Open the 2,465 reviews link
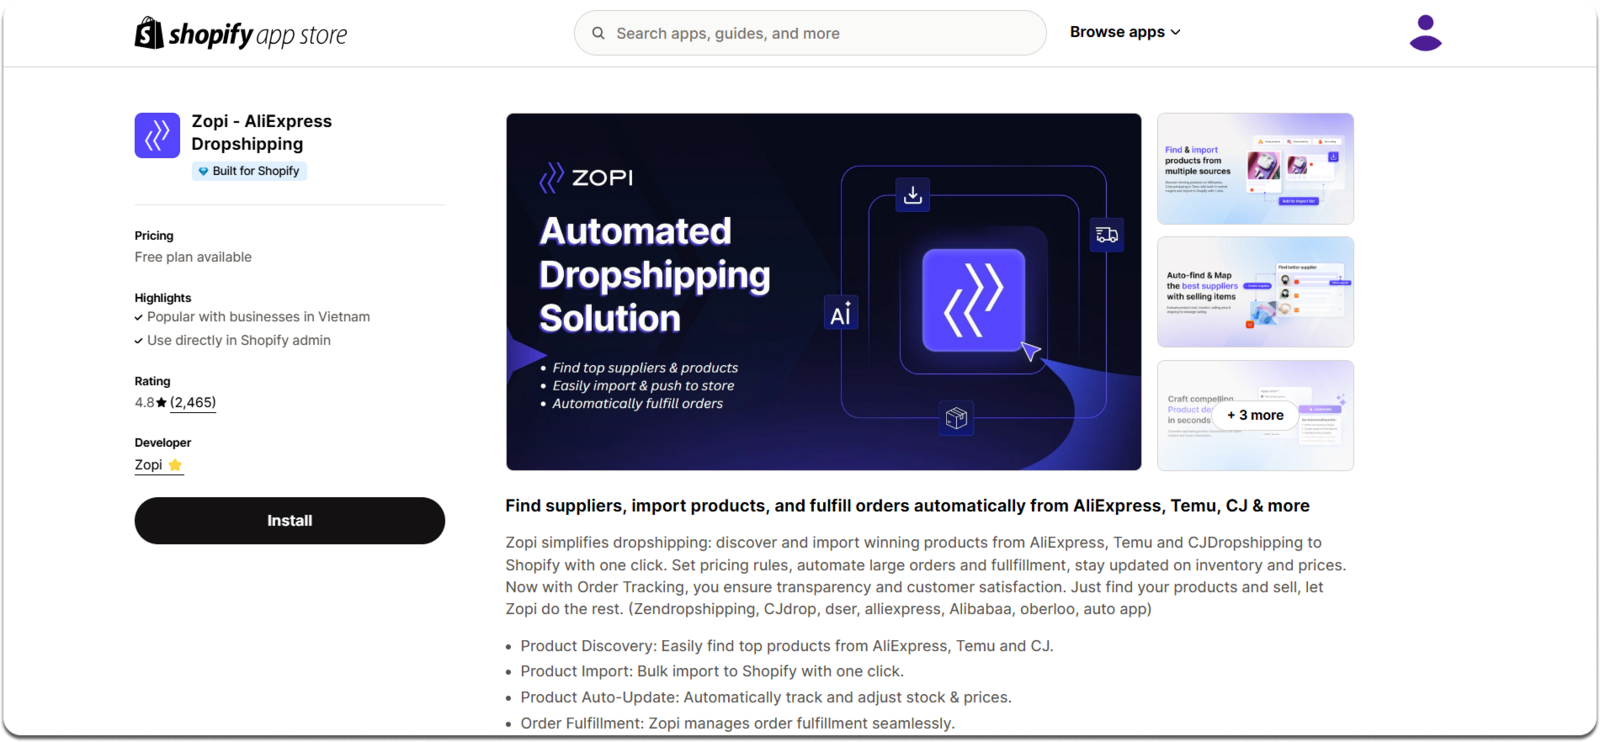1600x742 pixels. click(193, 402)
